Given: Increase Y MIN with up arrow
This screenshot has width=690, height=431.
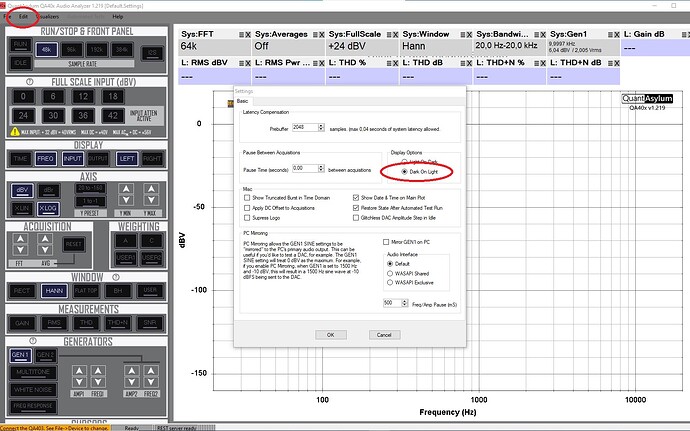Looking at the screenshot, I should pos(126,189).
